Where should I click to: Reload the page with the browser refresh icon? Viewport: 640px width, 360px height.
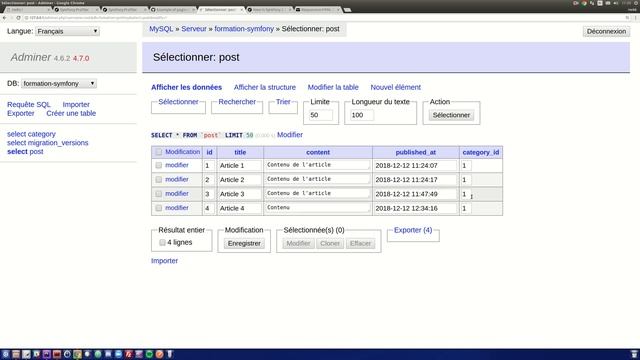pyautogui.click(x=18, y=18)
